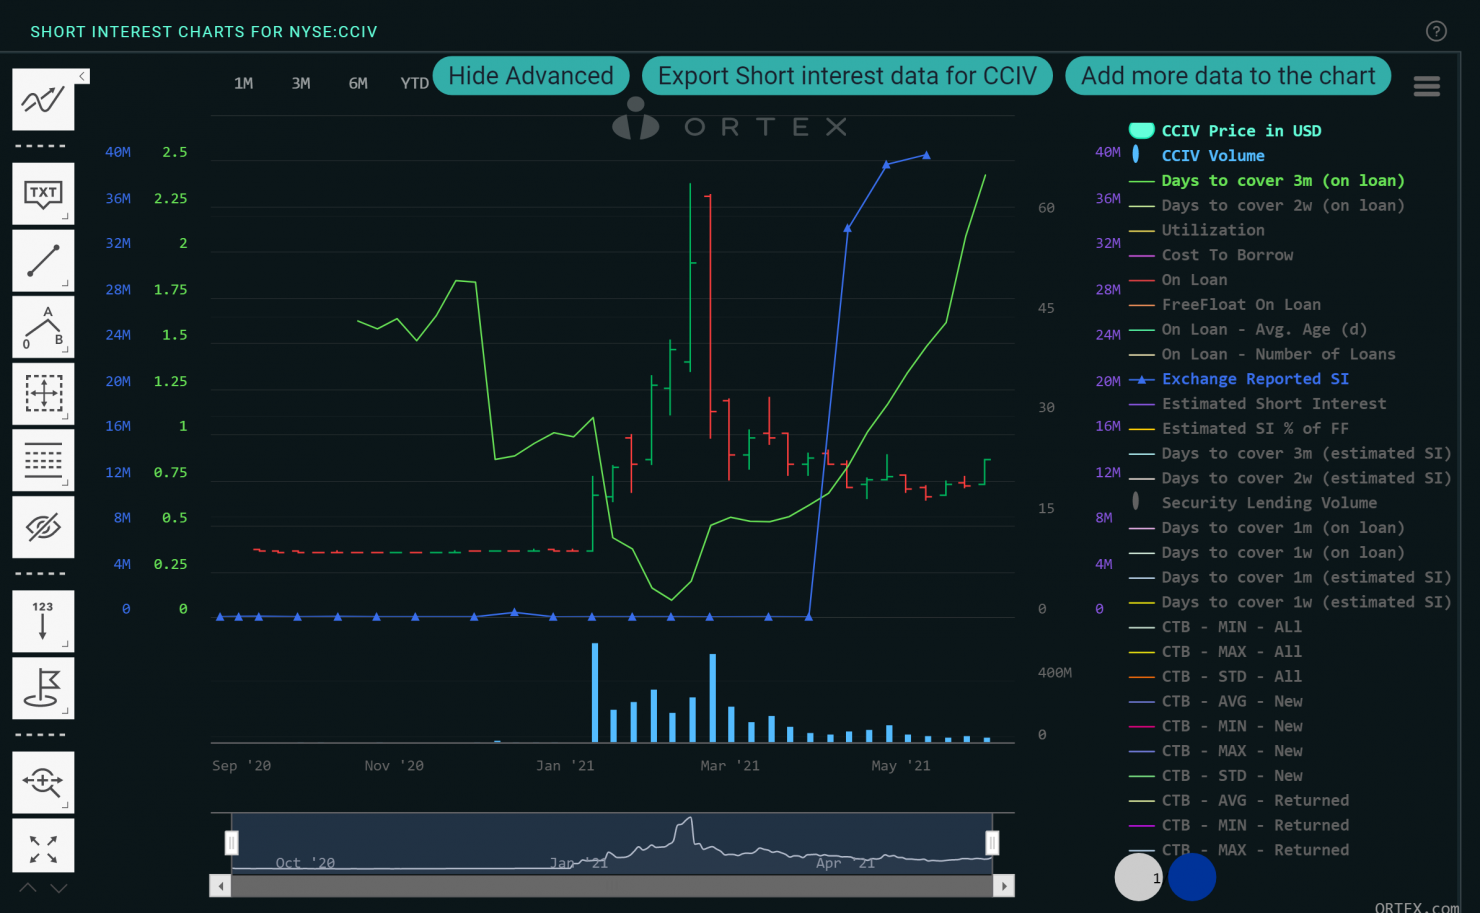Open the chart hamburger menu
Viewport: 1480px width, 913px height.
click(1427, 87)
